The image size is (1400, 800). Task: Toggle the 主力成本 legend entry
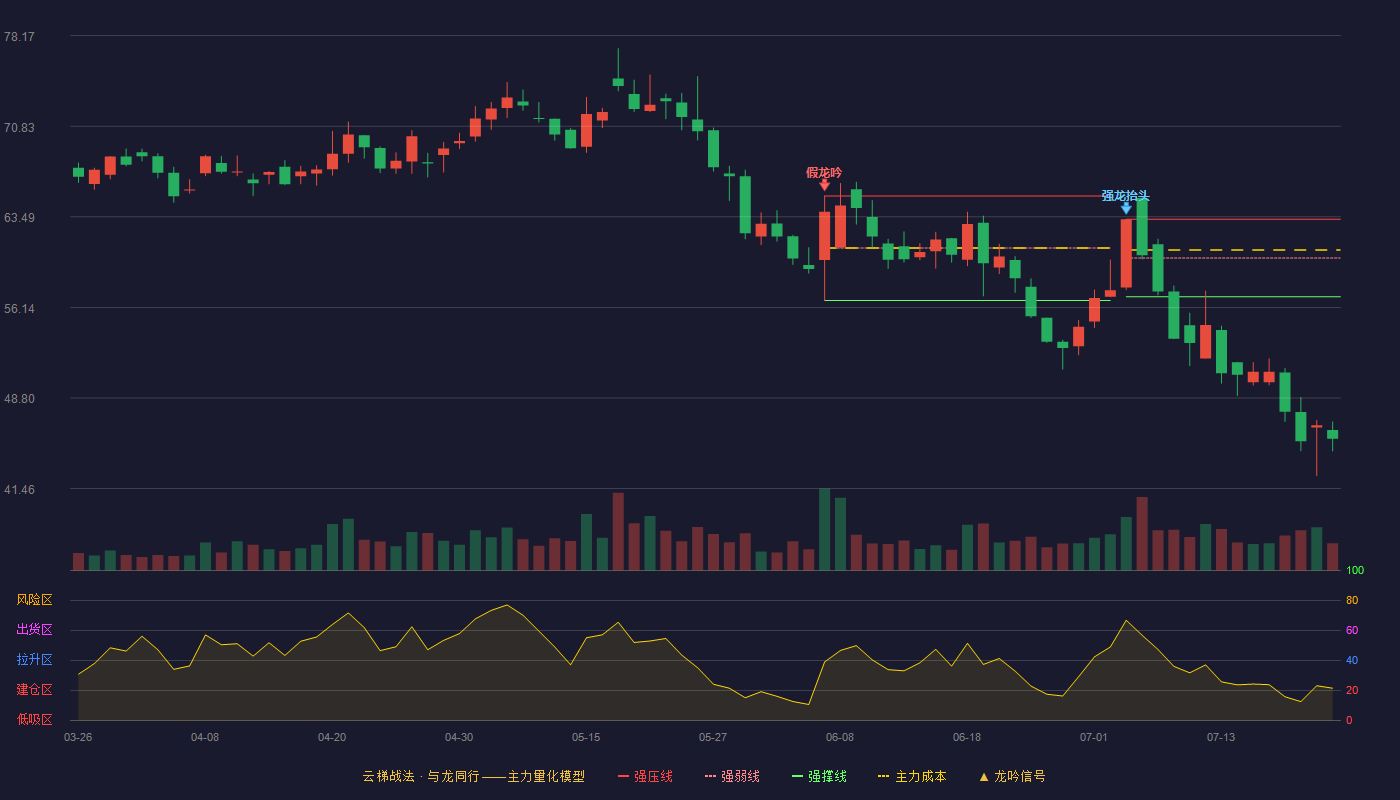[x=911, y=776]
